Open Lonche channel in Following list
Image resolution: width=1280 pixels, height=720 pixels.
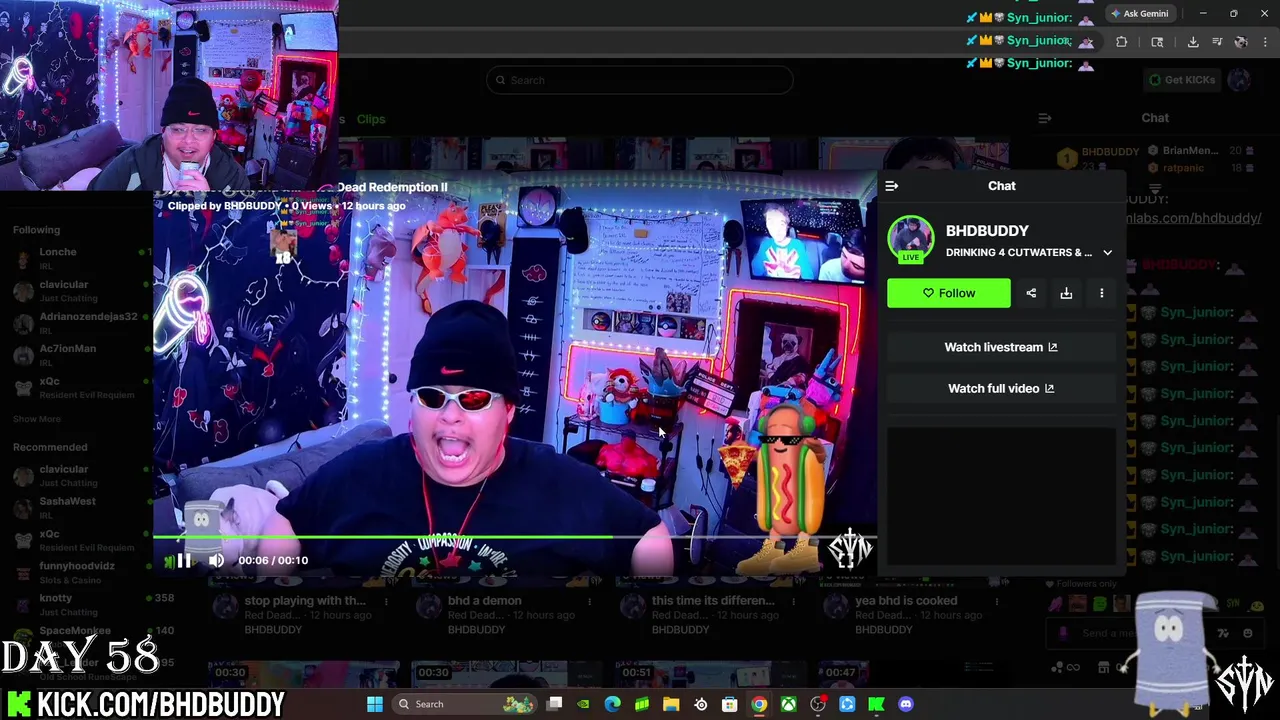click(58, 252)
